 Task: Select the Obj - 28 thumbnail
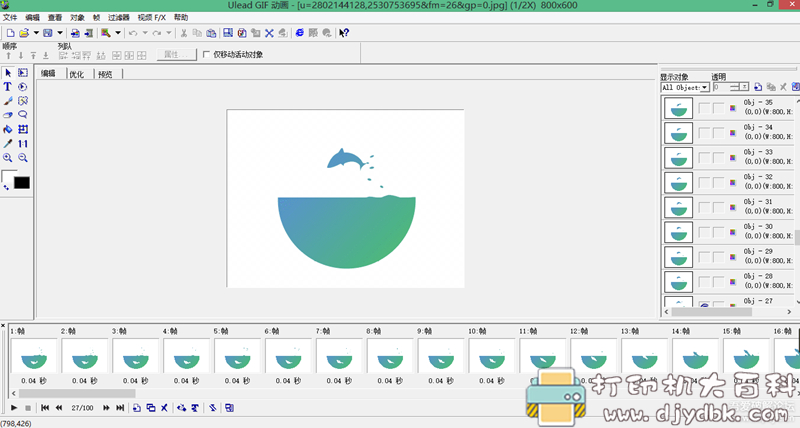tap(678, 282)
